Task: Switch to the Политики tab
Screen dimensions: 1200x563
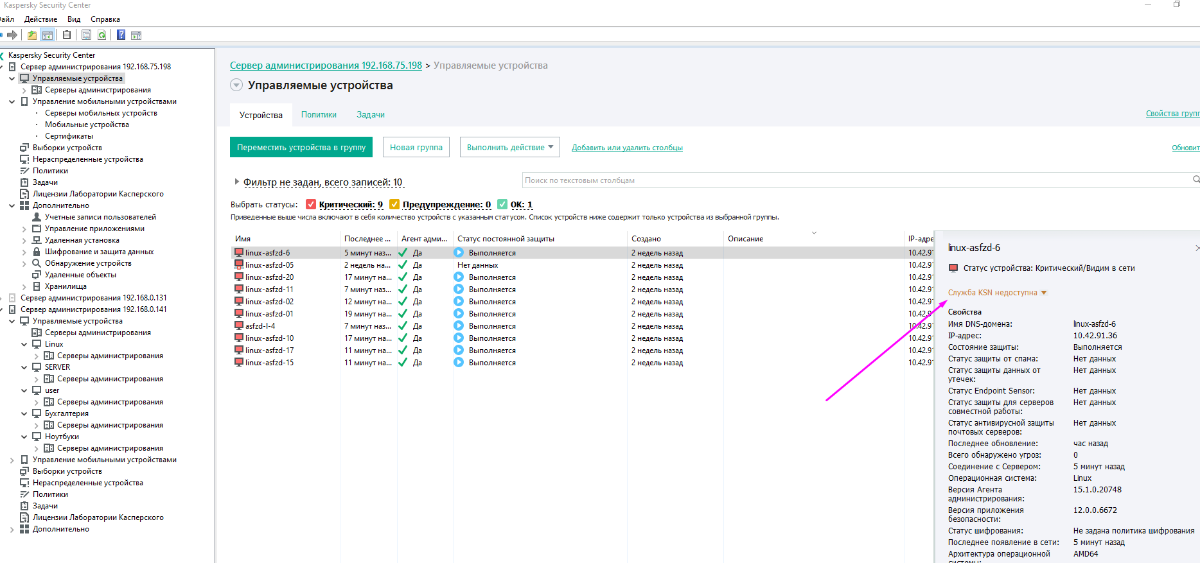Action: pos(318,115)
